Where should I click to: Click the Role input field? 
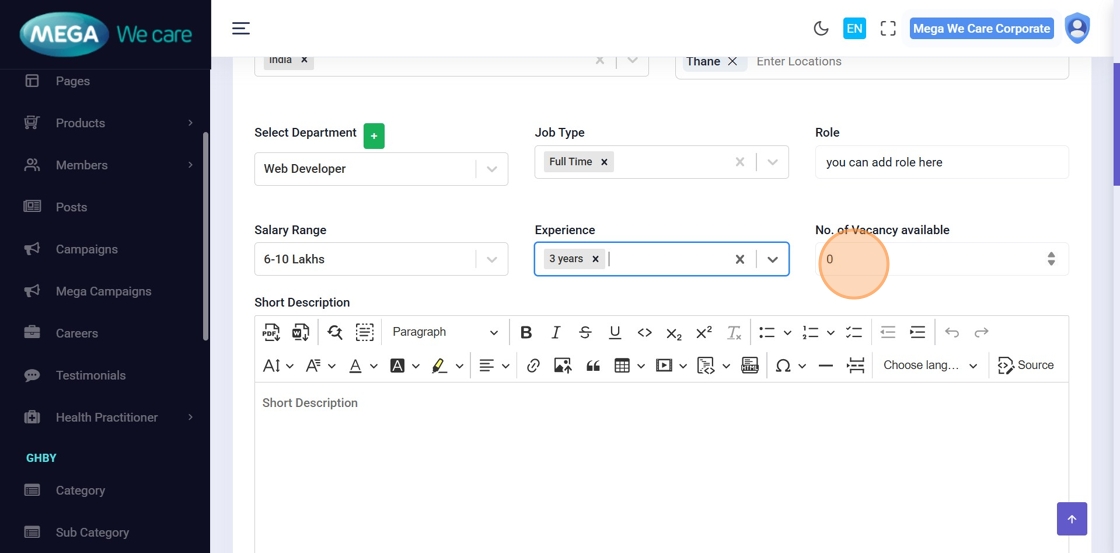click(941, 162)
